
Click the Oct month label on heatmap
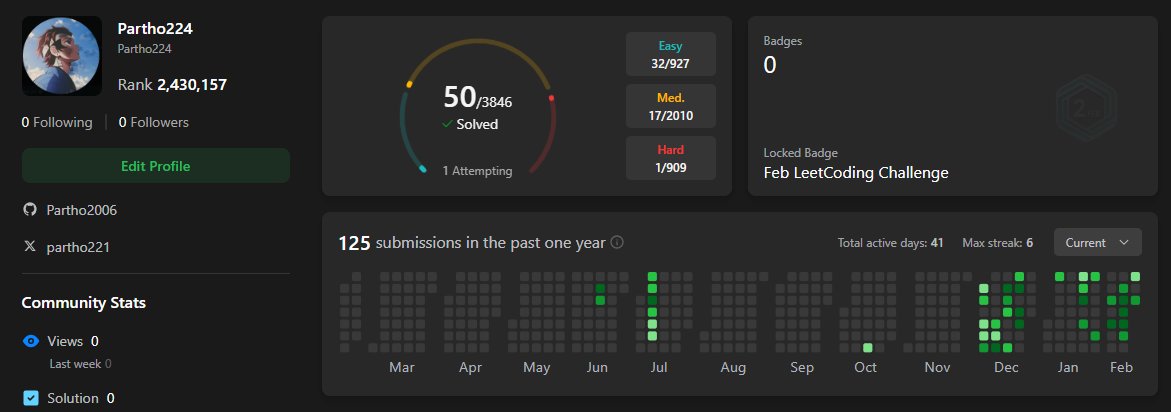click(x=866, y=367)
